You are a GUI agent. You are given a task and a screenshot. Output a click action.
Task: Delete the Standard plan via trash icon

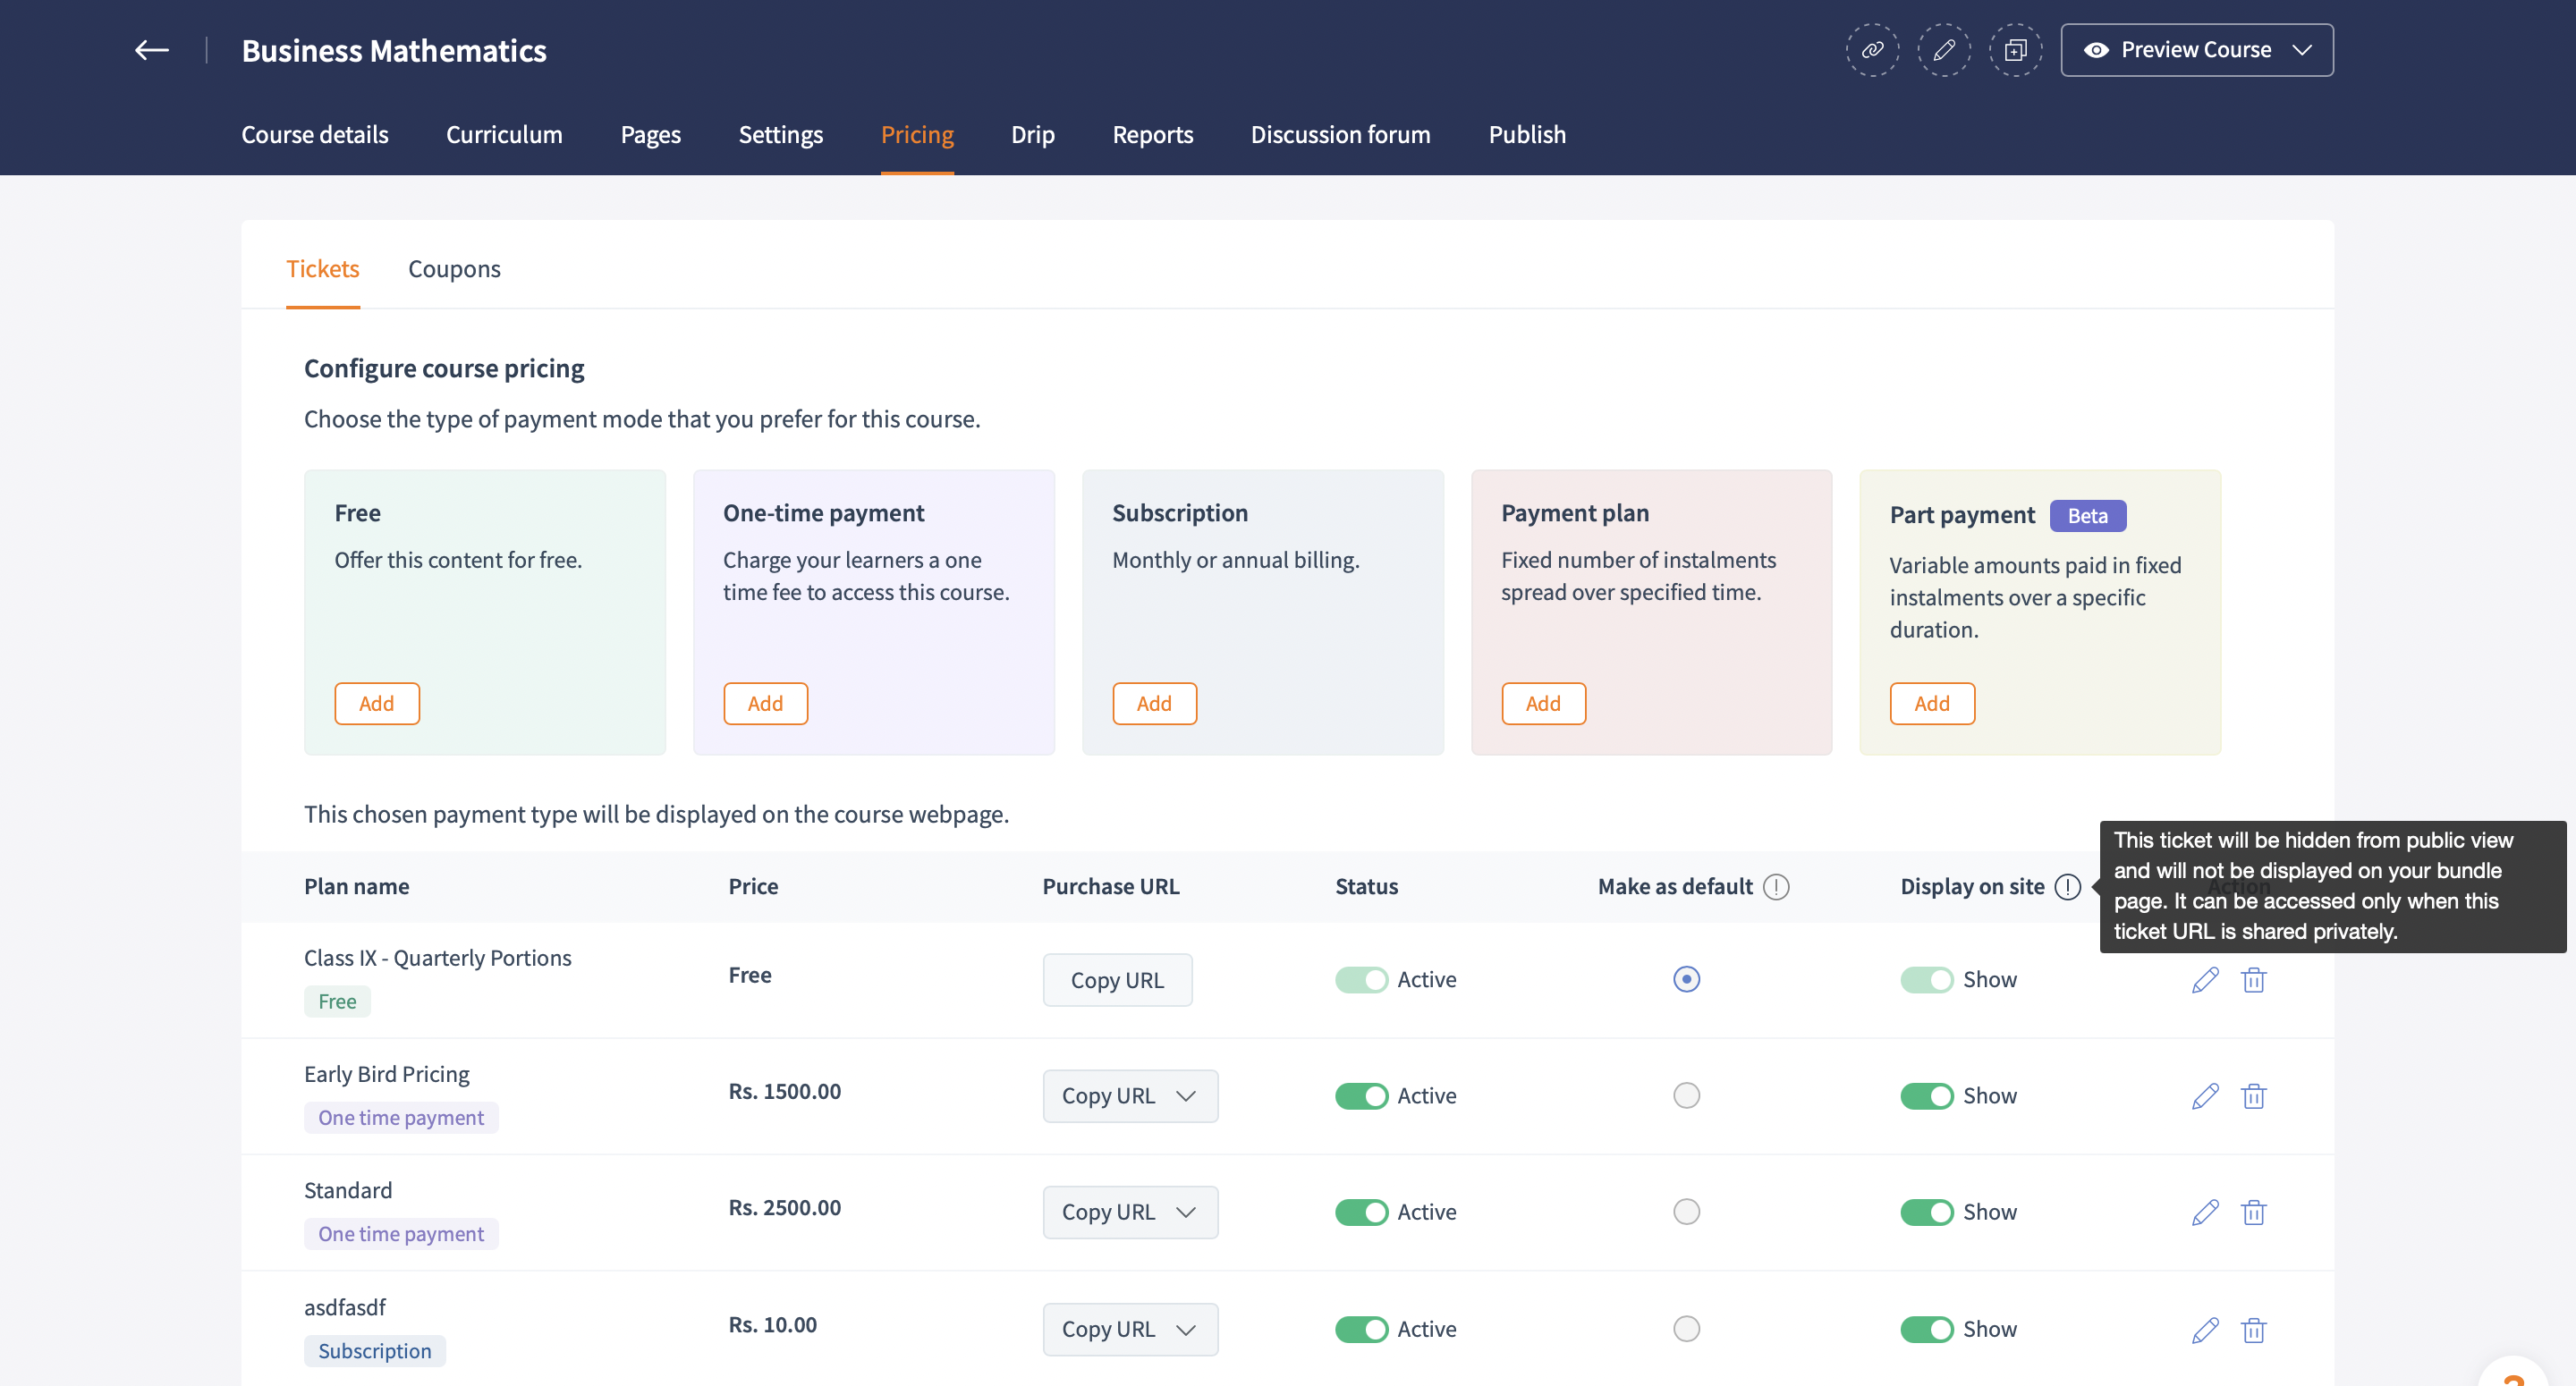[x=2253, y=1212]
